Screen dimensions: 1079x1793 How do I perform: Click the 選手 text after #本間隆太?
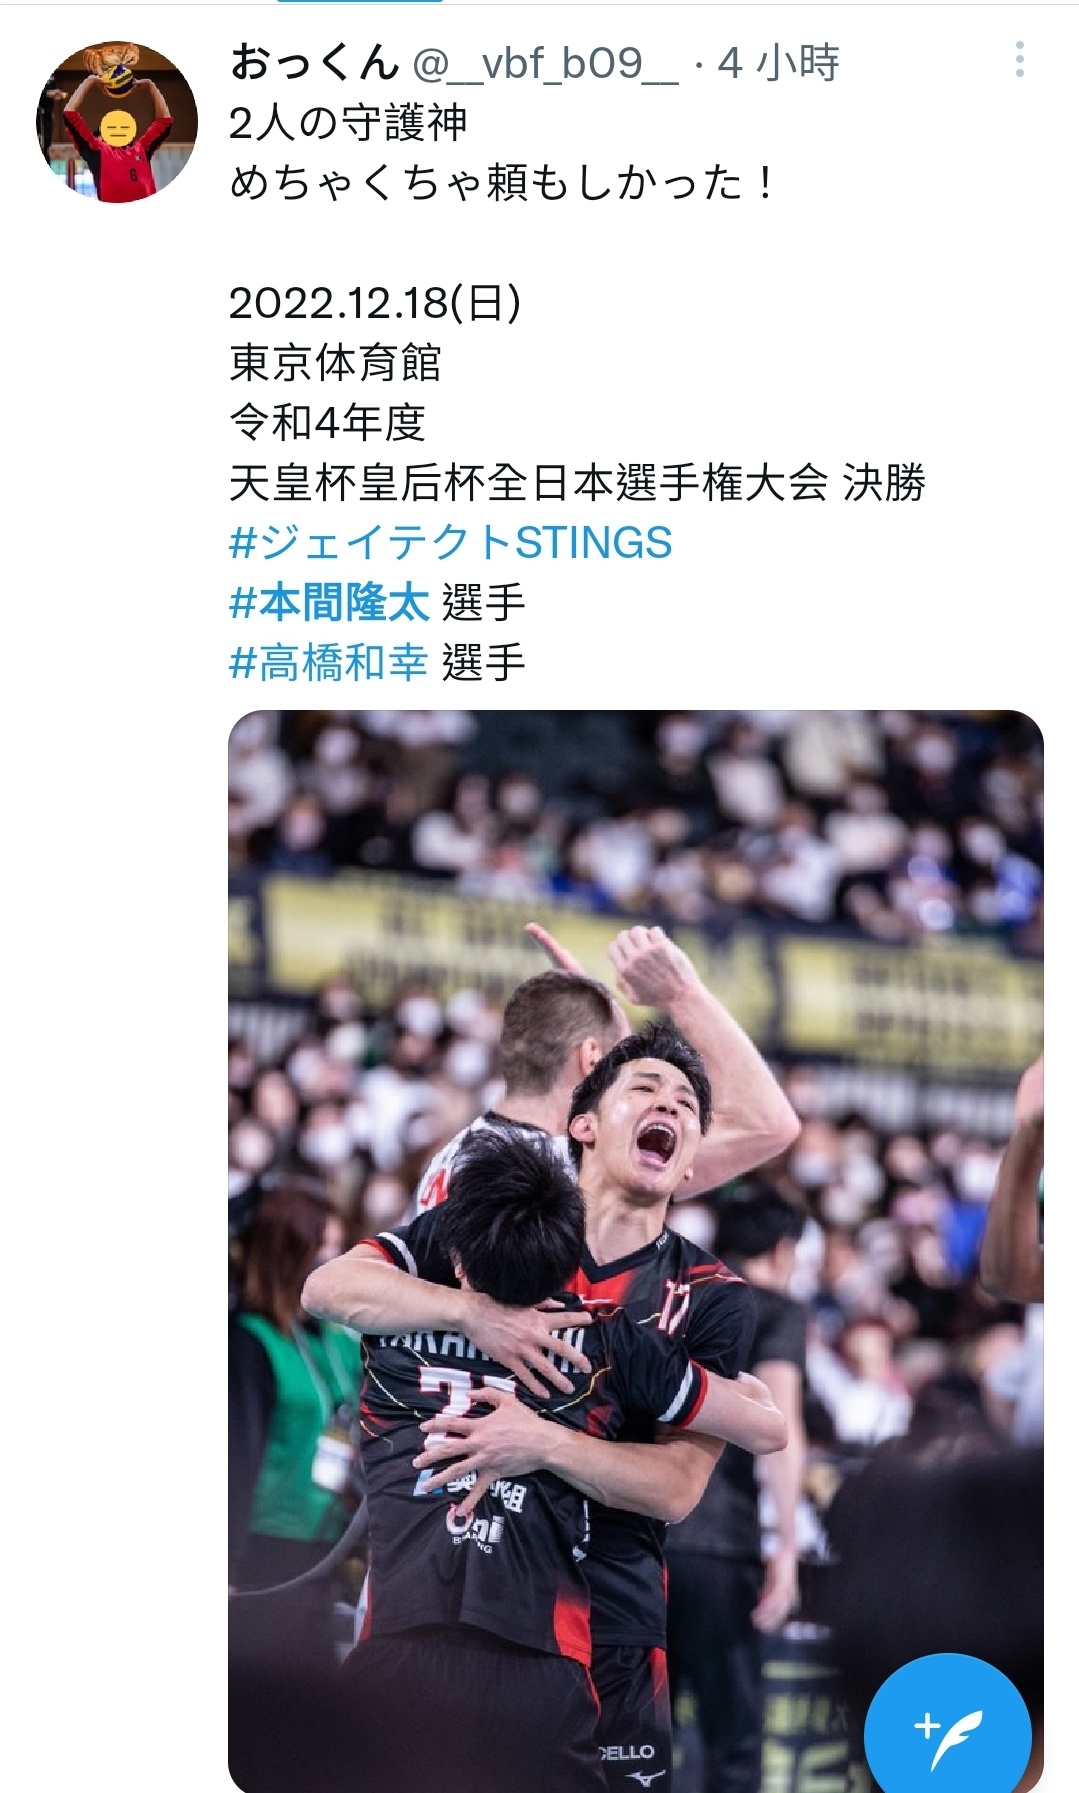tap(484, 603)
